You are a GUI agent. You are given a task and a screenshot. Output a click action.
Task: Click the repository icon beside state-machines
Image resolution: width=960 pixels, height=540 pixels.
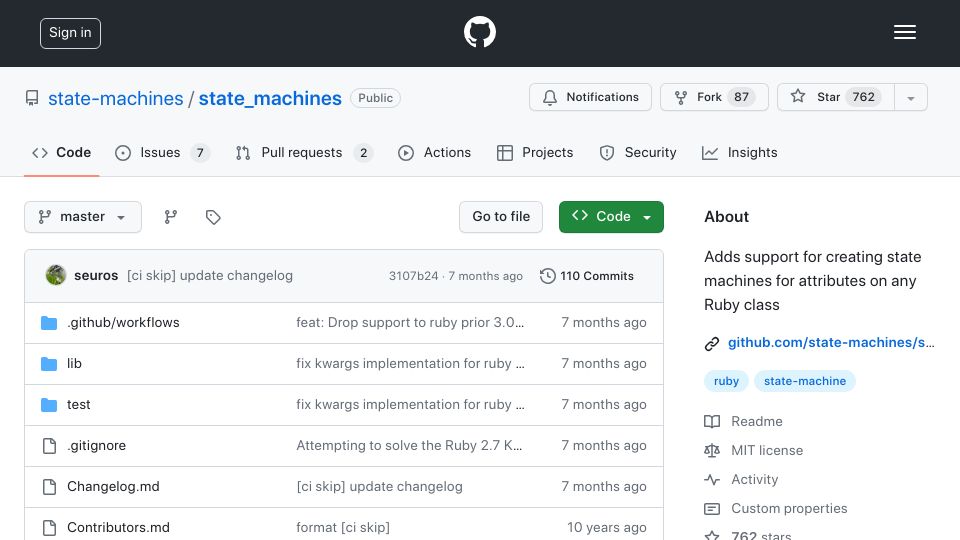(32, 98)
